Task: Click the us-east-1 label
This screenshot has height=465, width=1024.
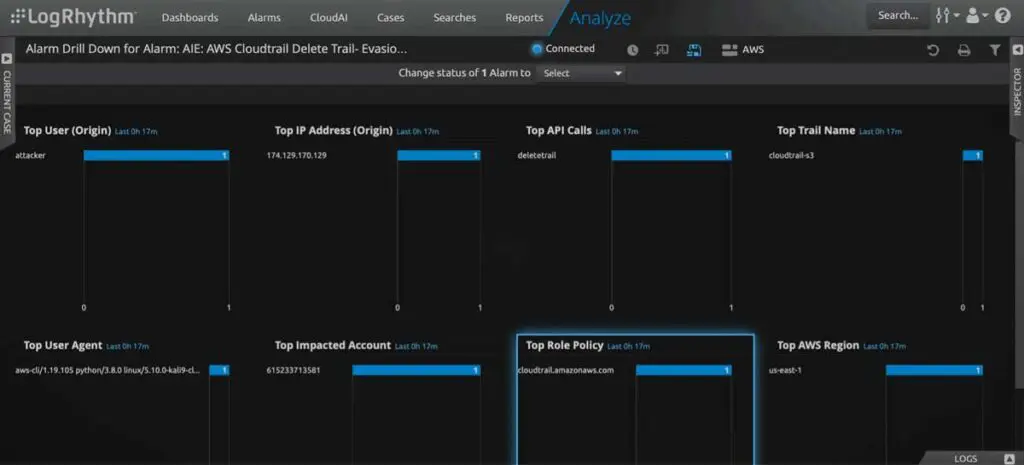Action: click(x=786, y=370)
